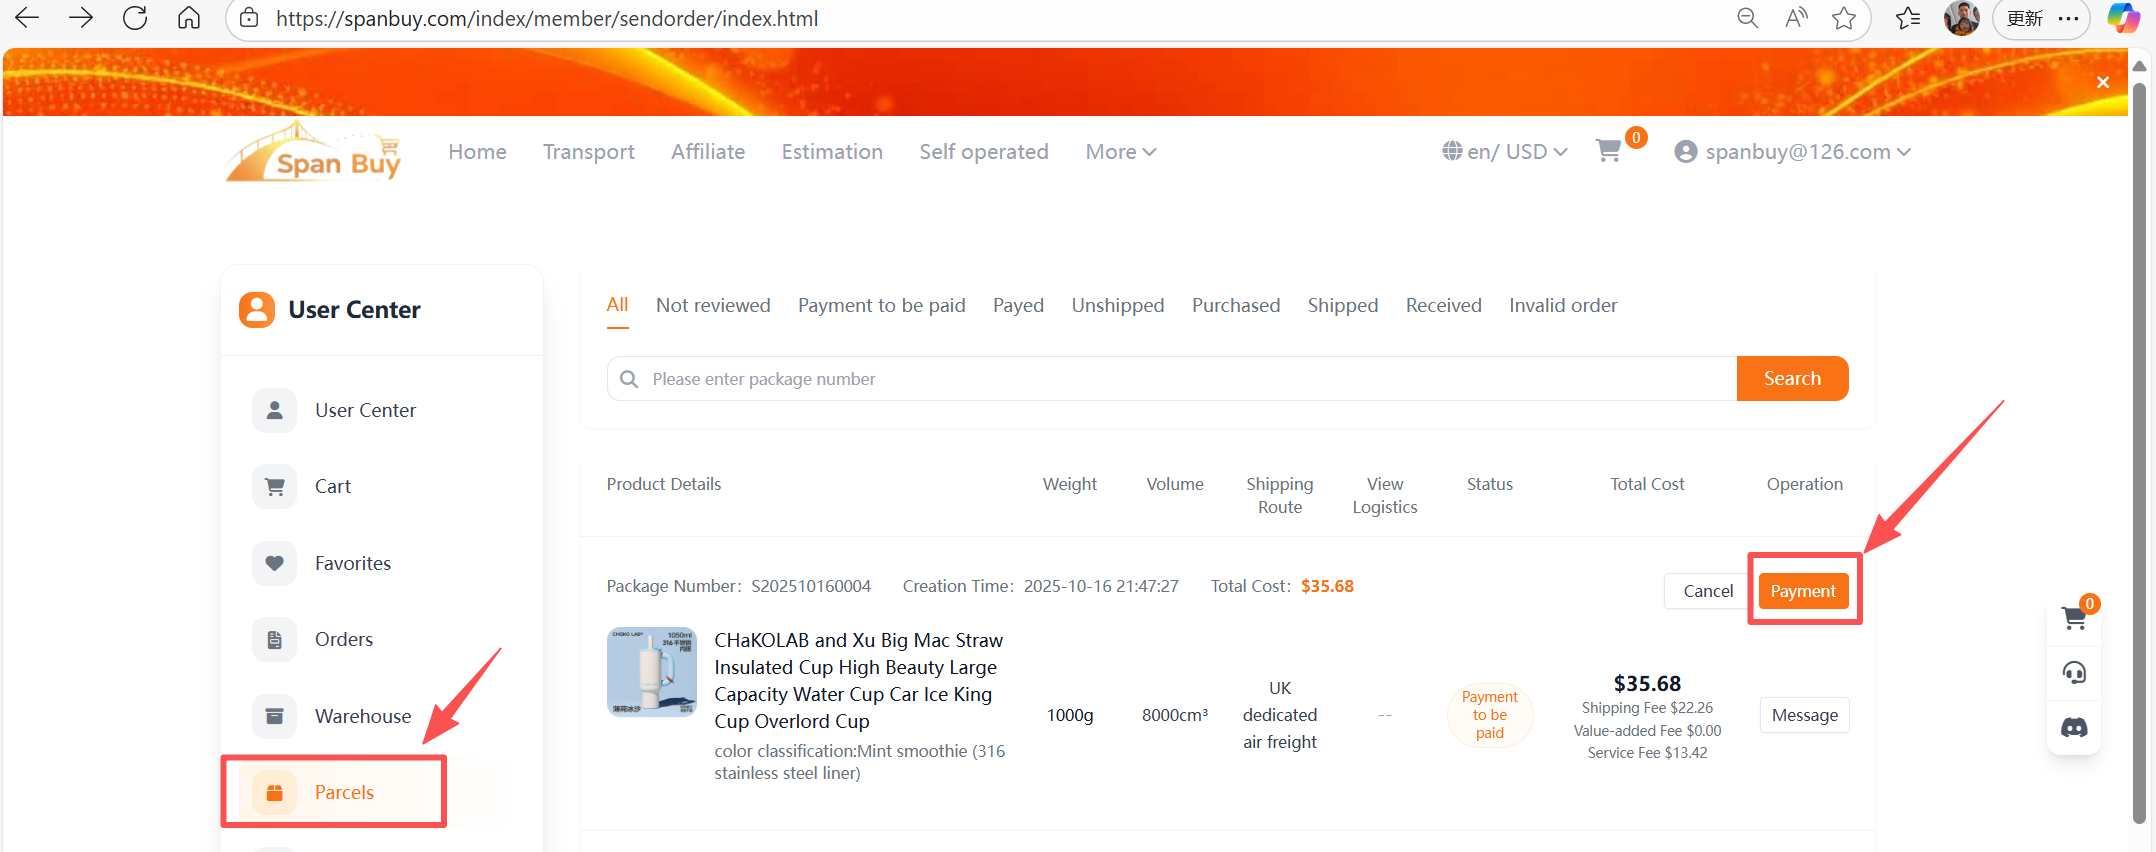Click the floating cart icon on right
Screen dimensions: 2156x852
pyautogui.click(x=2074, y=618)
